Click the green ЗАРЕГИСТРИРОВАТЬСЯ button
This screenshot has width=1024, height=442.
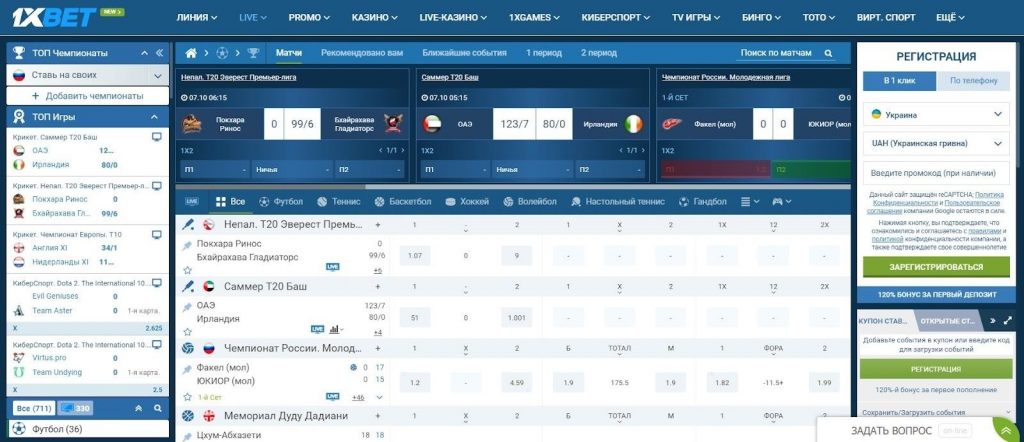(x=936, y=267)
